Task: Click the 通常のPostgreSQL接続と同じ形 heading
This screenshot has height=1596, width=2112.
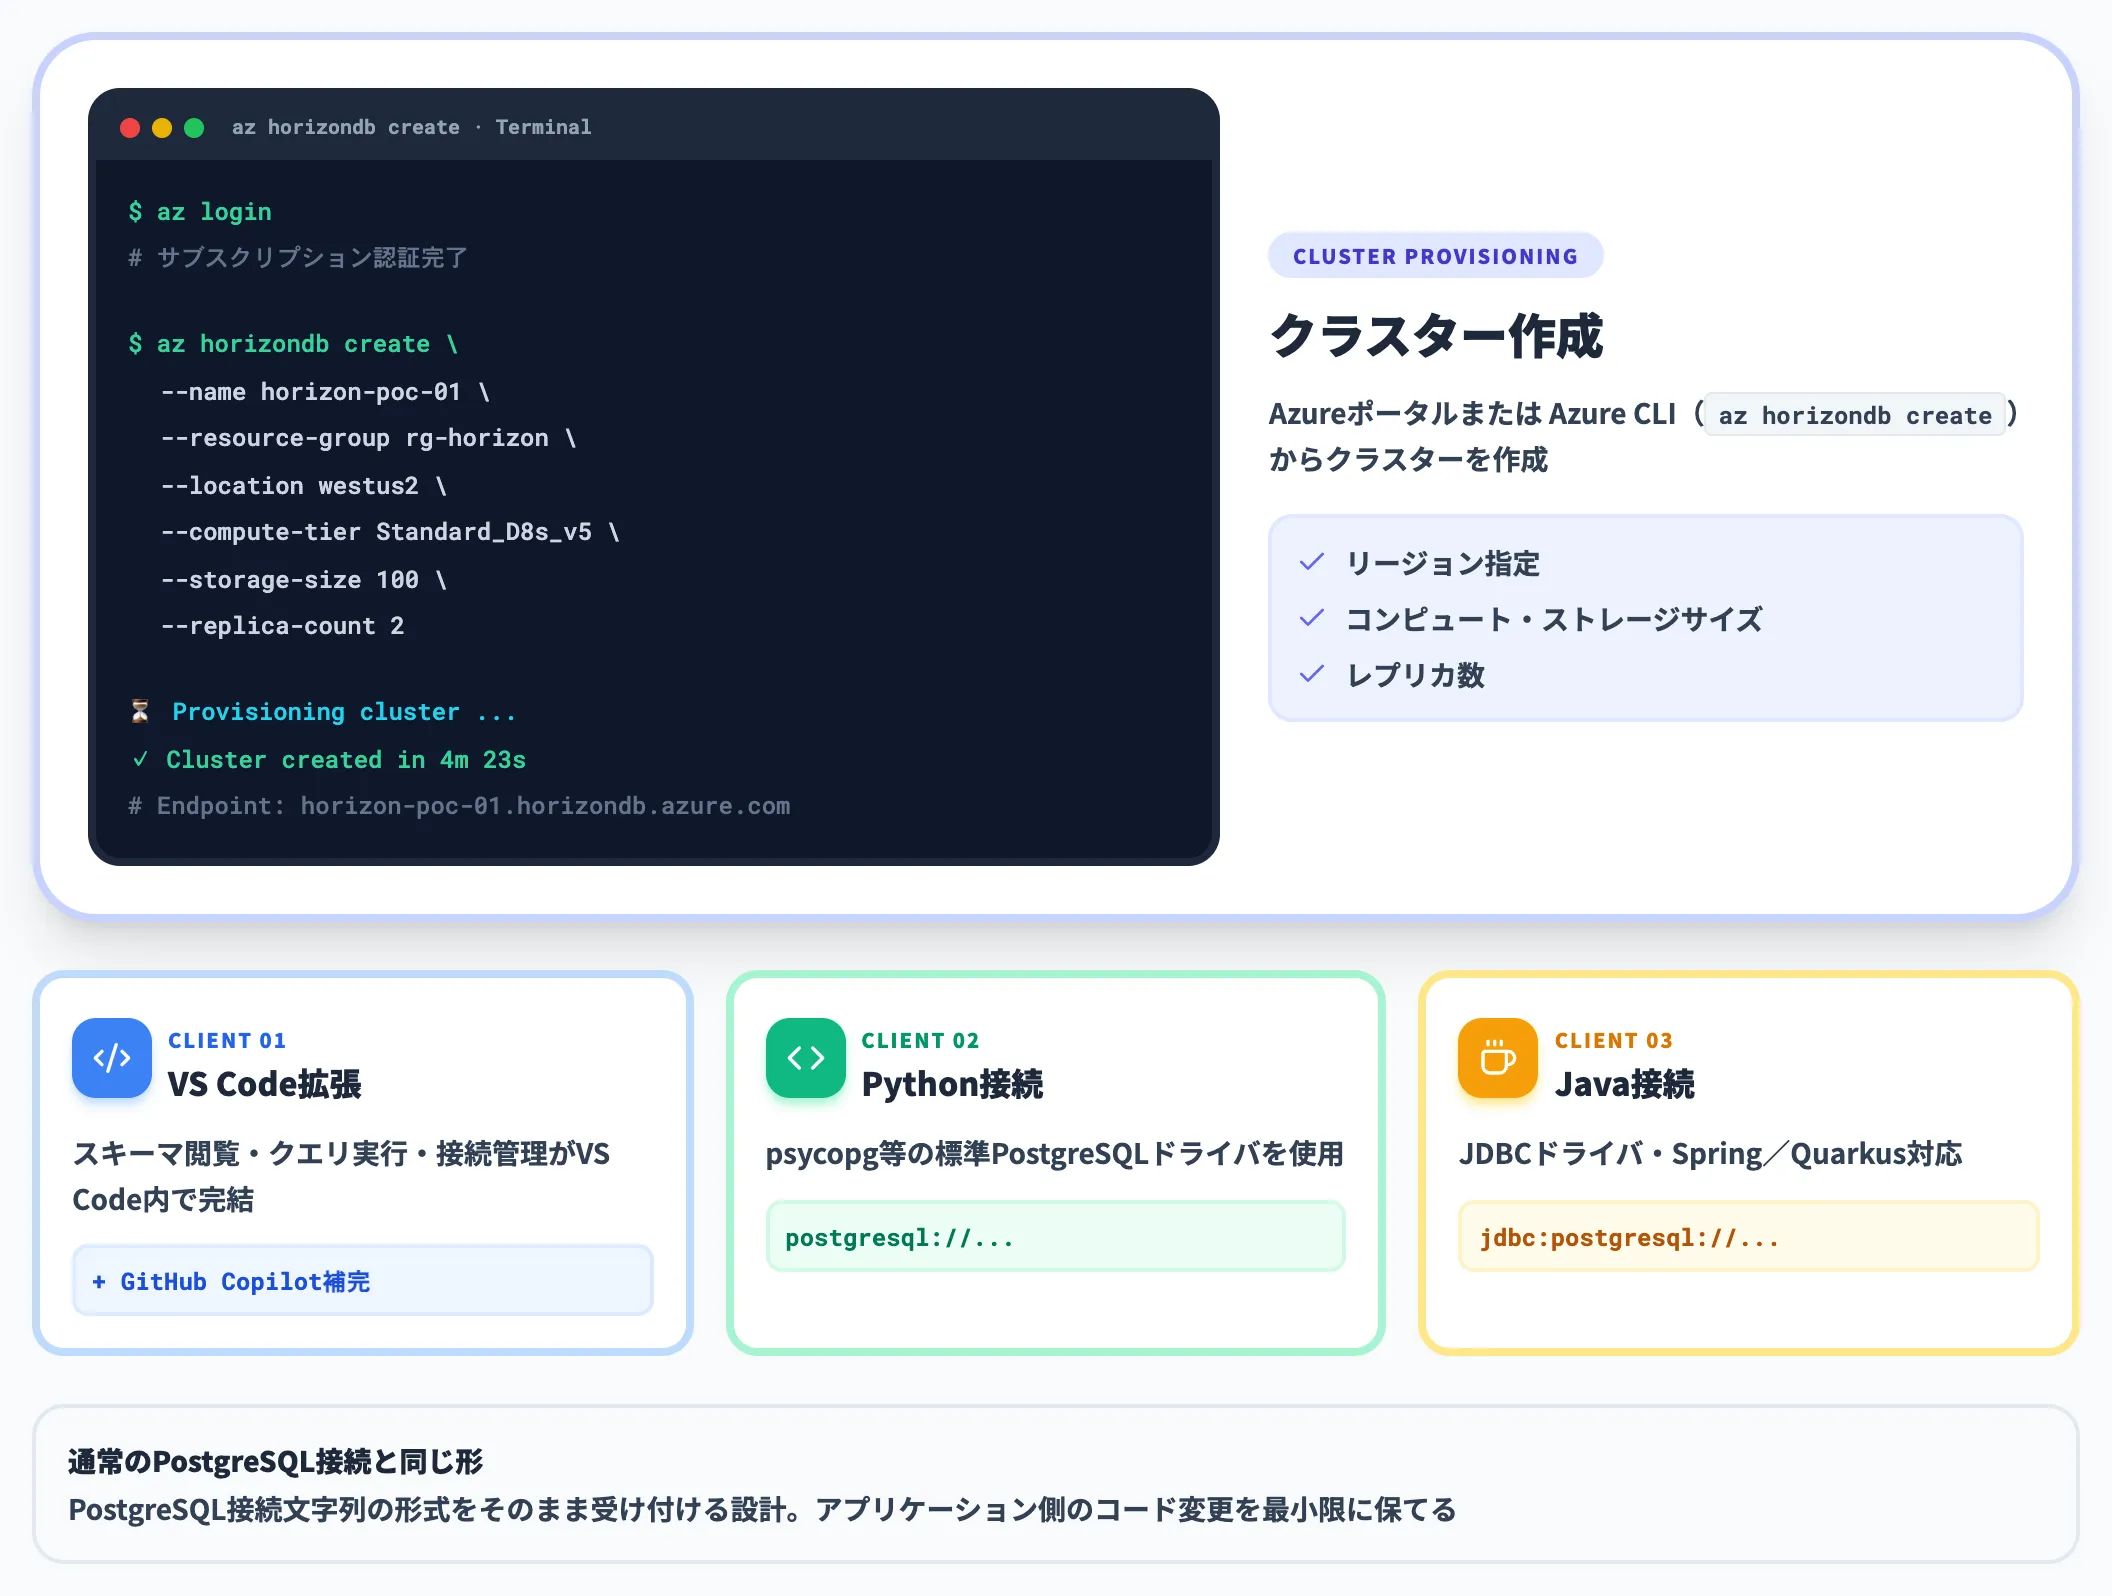Action: (275, 1461)
